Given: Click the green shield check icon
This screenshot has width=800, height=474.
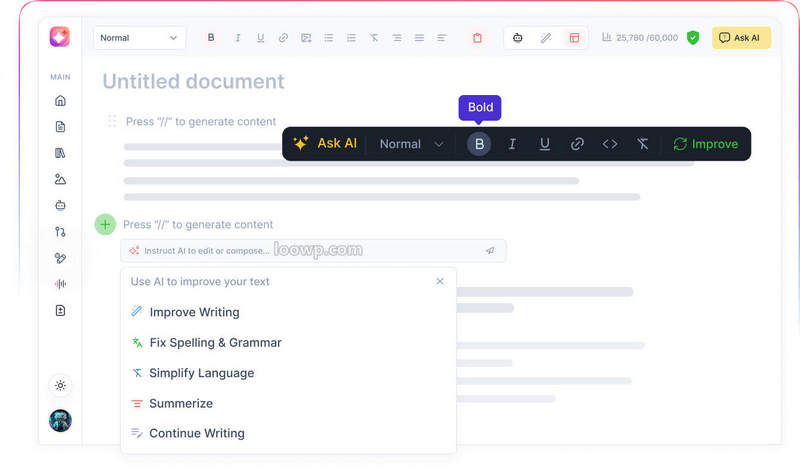Looking at the screenshot, I should coord(692,38).
